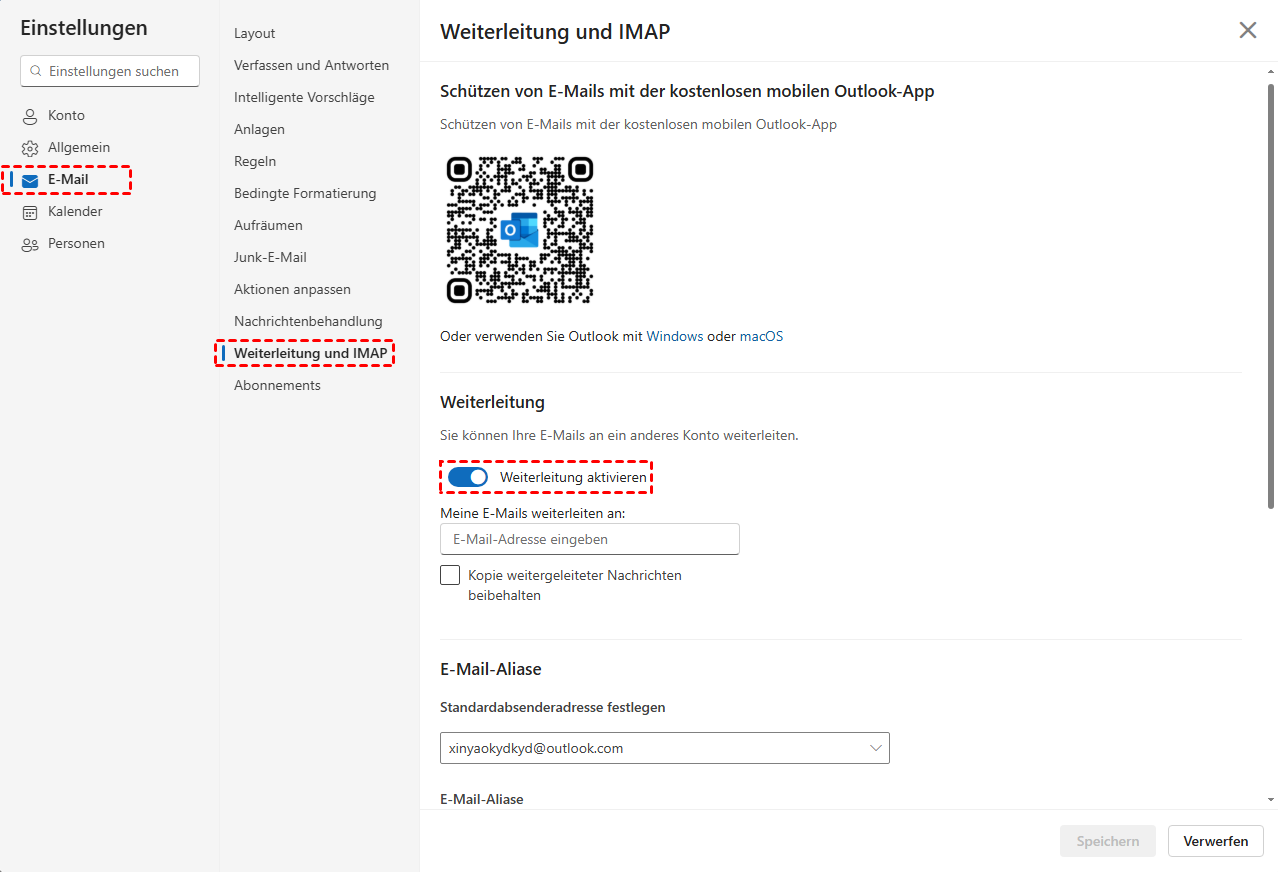
Task: Click the Personen people icon
Action: point(30,244)
